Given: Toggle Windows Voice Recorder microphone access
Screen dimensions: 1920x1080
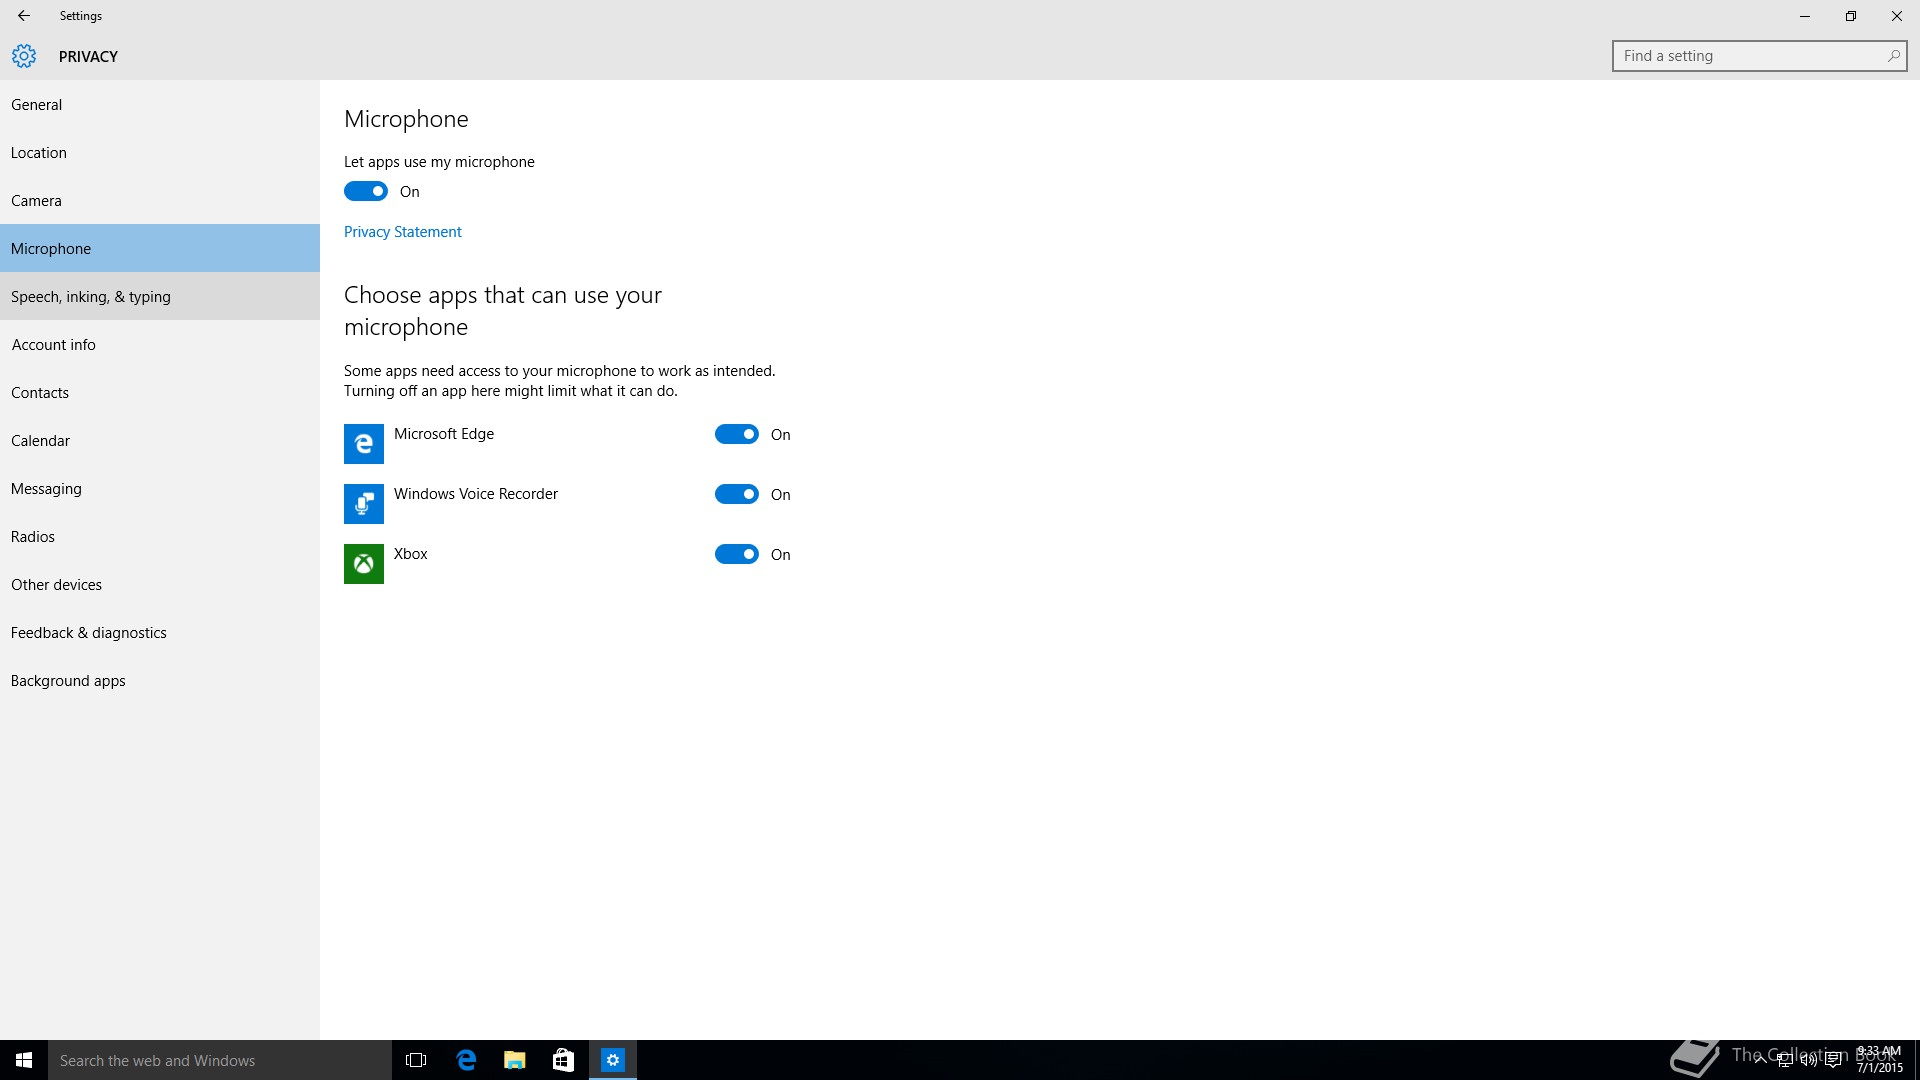Looking at the screenshot, I should 737,494.
